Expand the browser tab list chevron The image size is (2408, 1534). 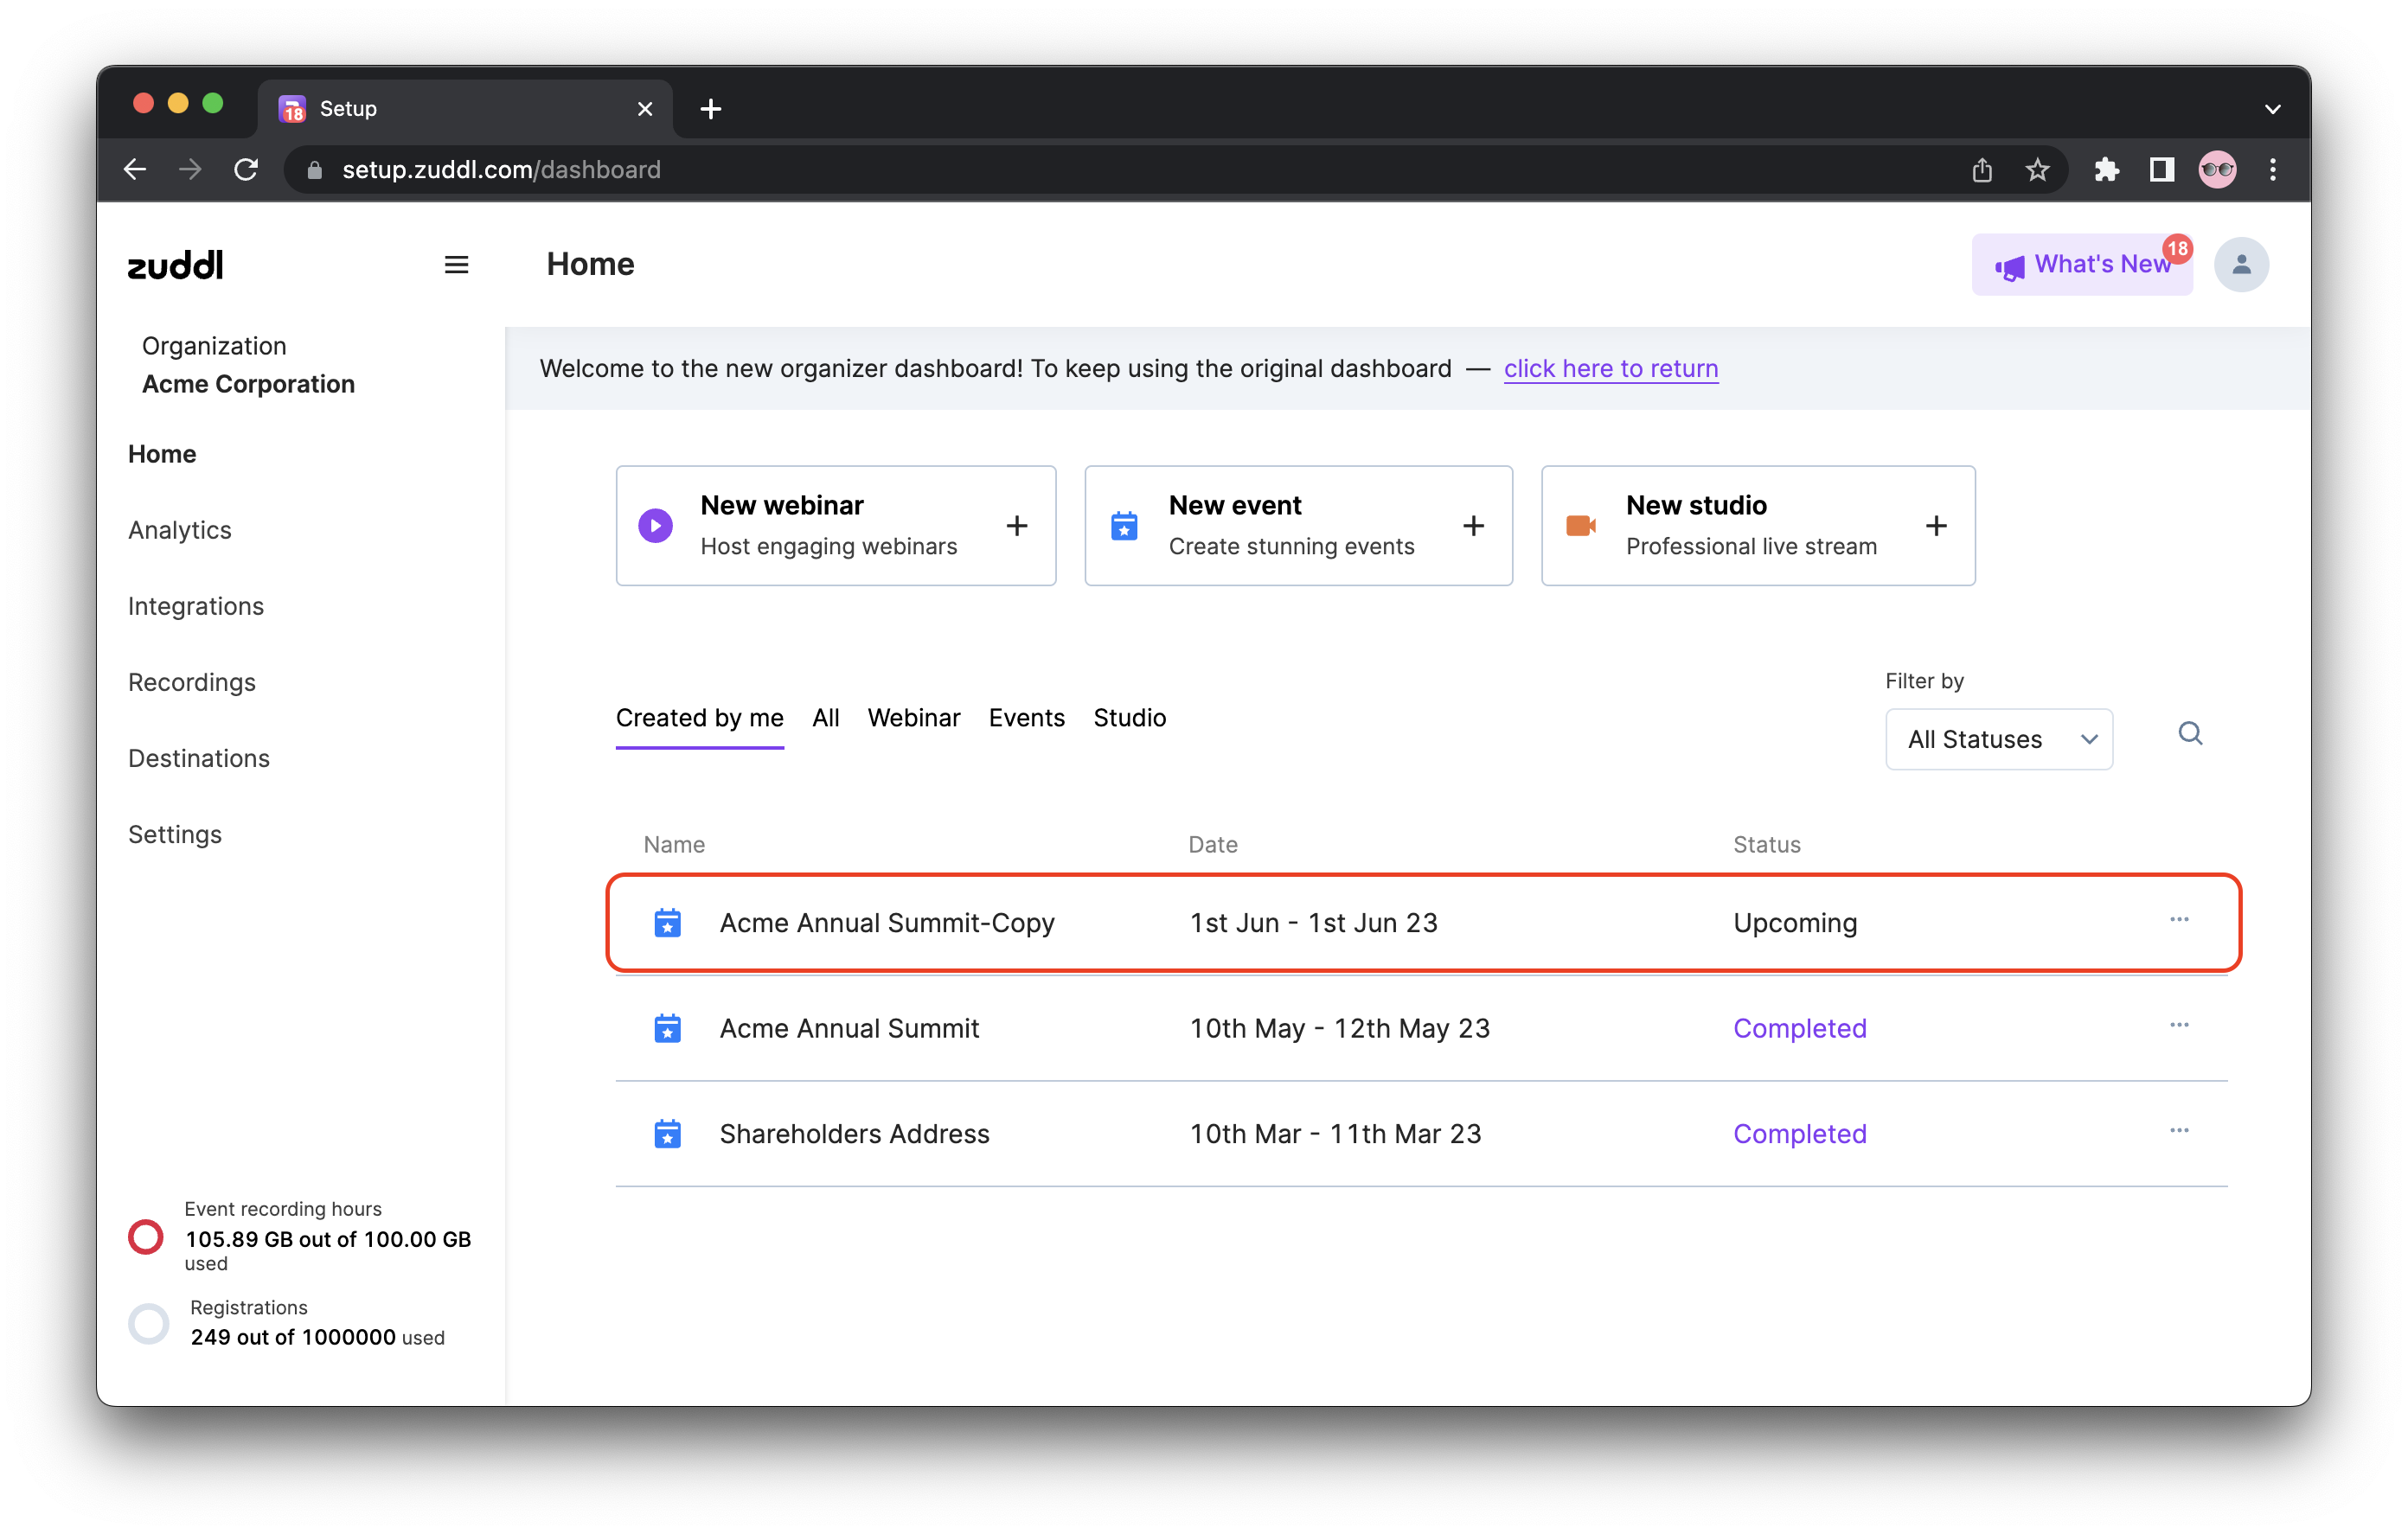[2272, 109]
